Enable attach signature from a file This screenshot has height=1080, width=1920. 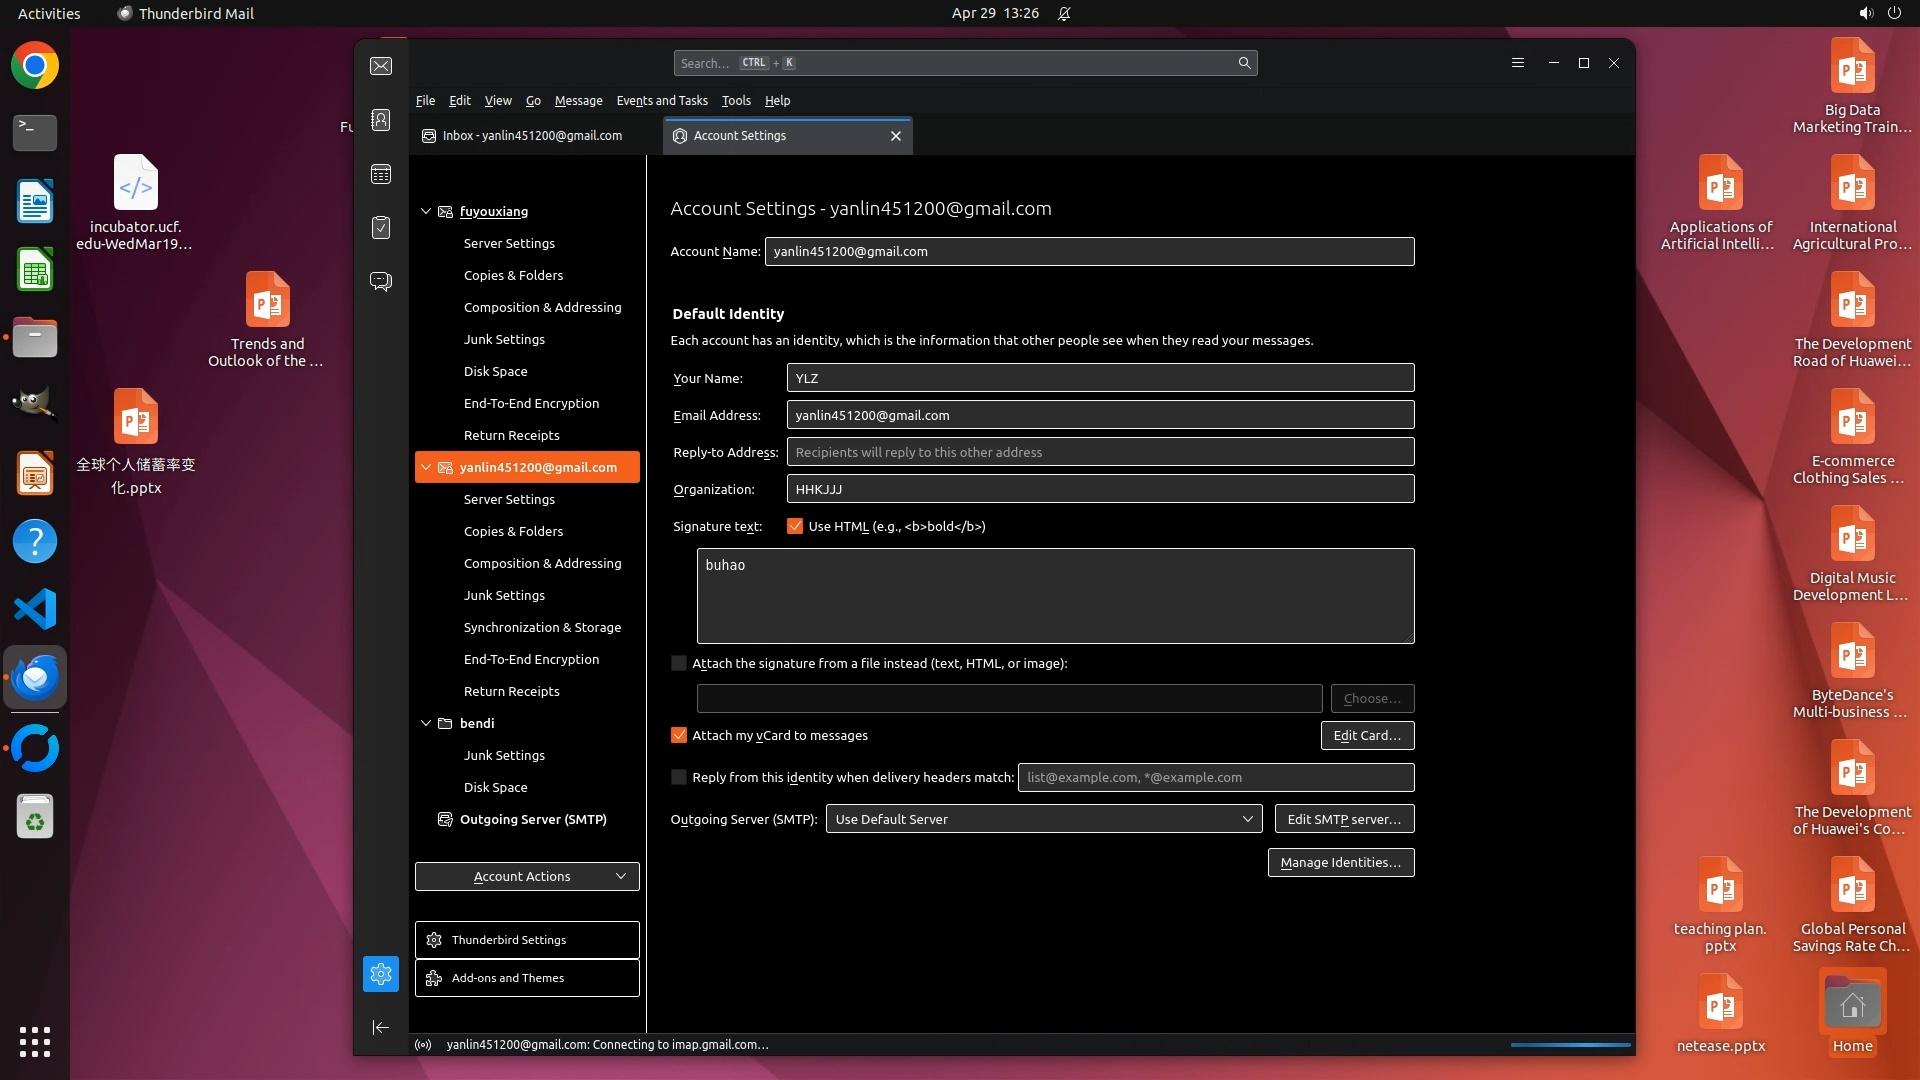pyautogui.click(x=679, y=663)
